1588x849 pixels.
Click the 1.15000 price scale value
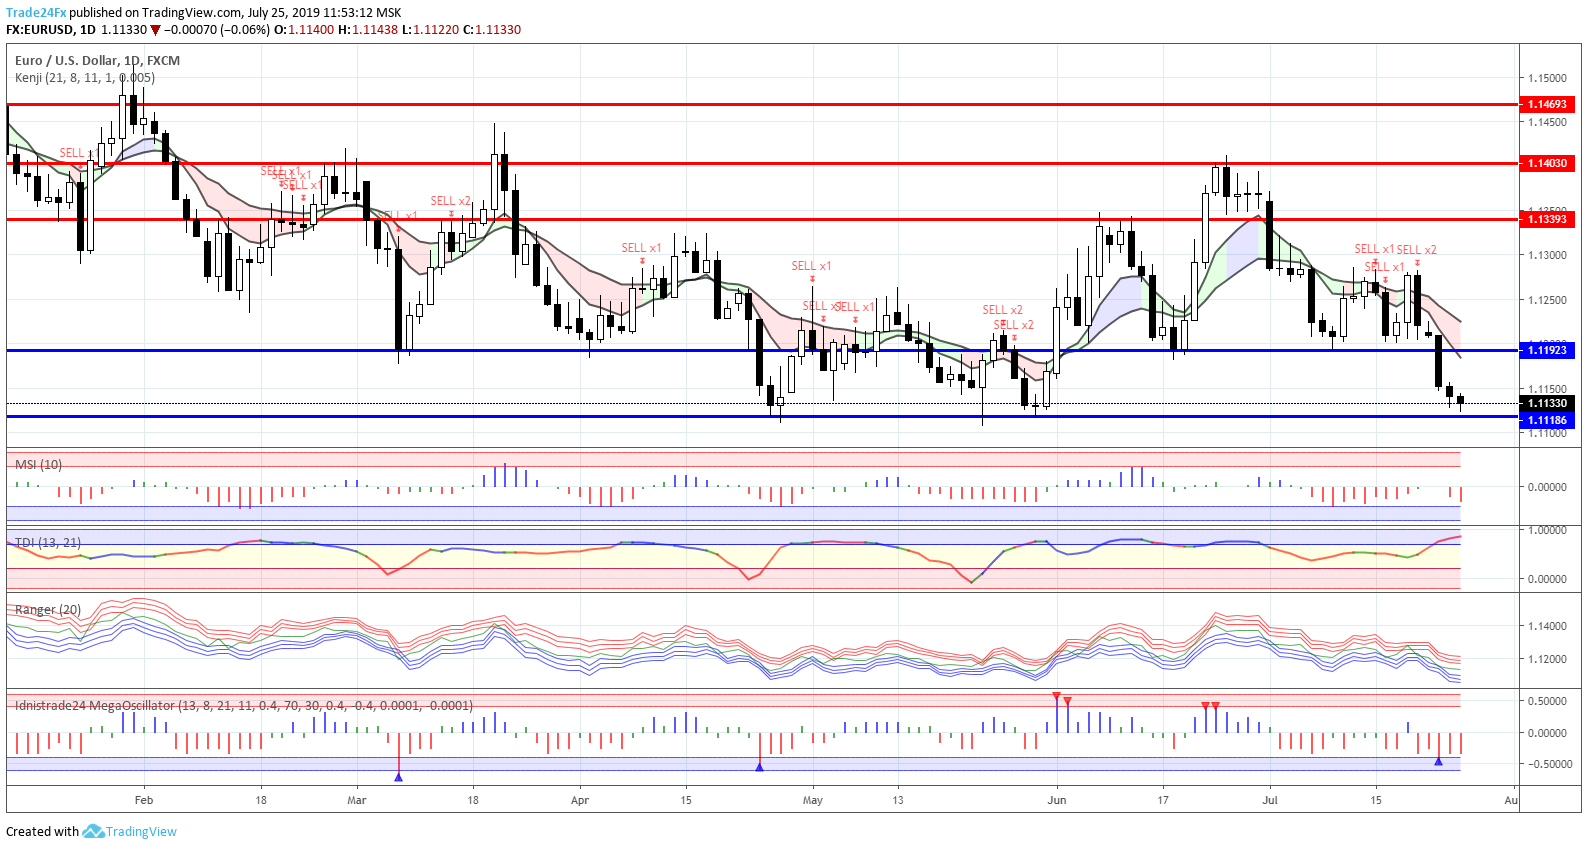1547,78
